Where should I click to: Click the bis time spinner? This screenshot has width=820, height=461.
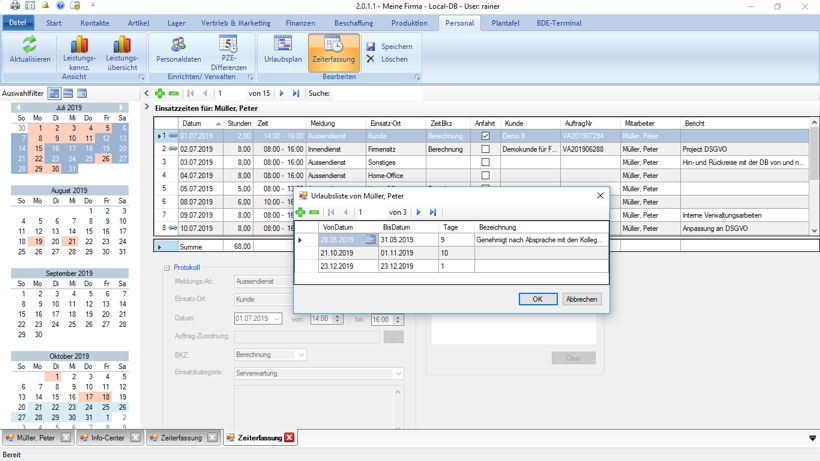click(398, 319)
